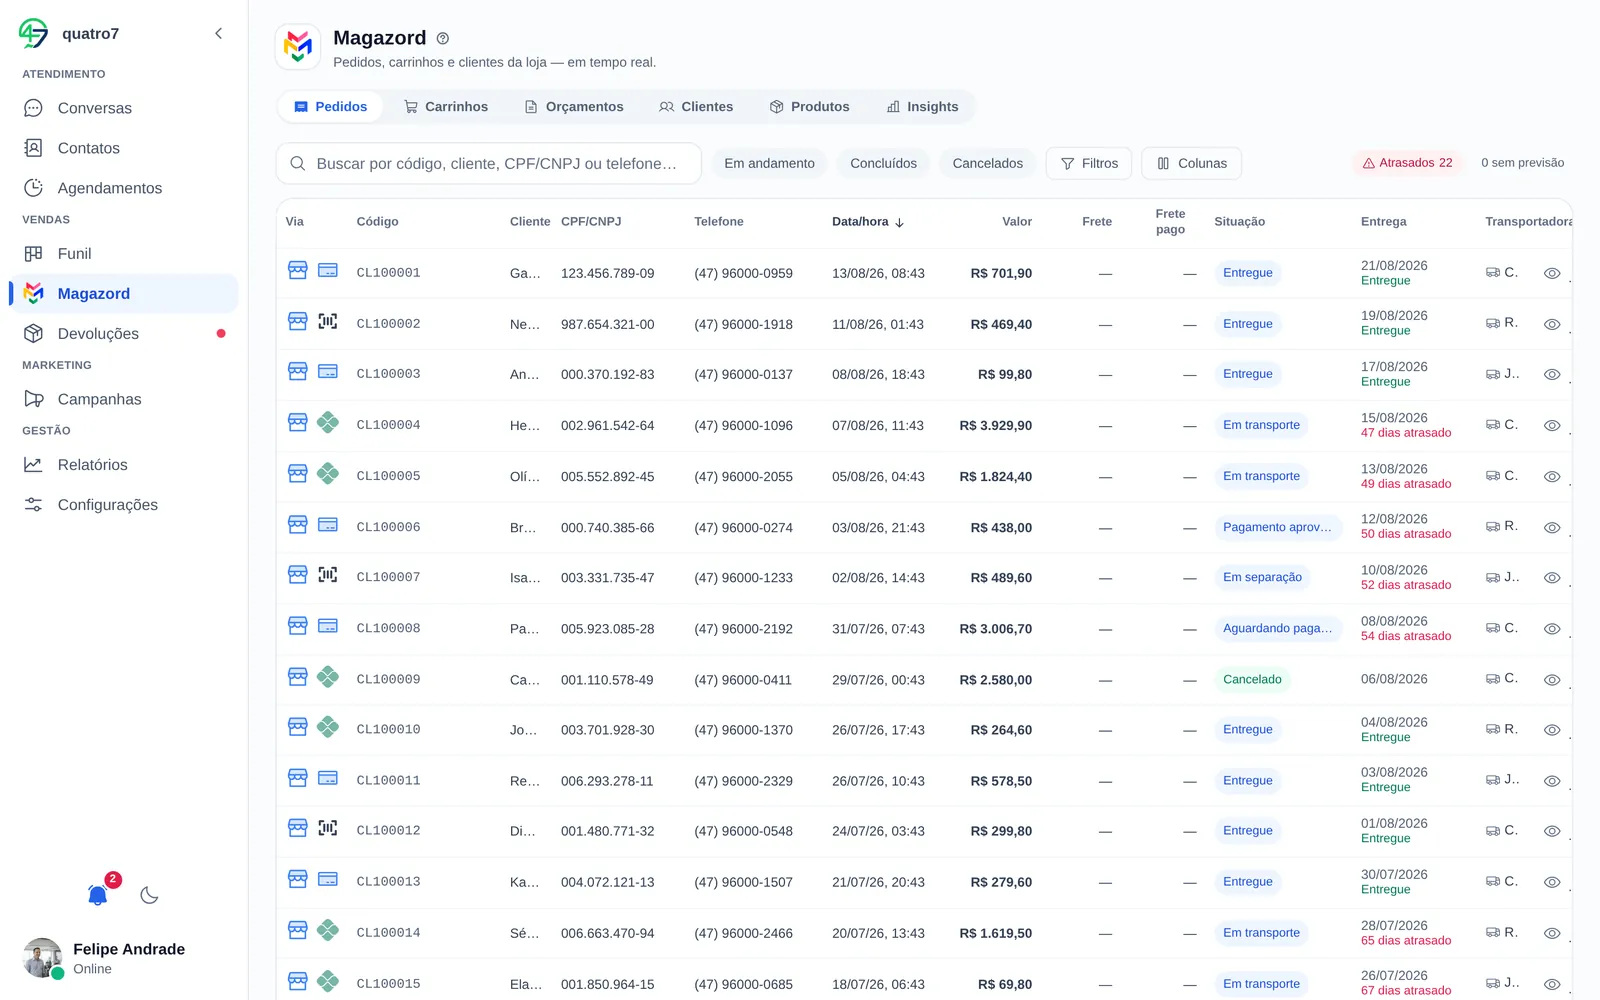The width and height of the screenshot is (1600, 1000).
Task: Open Devoluções in the sidebar
Action: 124,334
